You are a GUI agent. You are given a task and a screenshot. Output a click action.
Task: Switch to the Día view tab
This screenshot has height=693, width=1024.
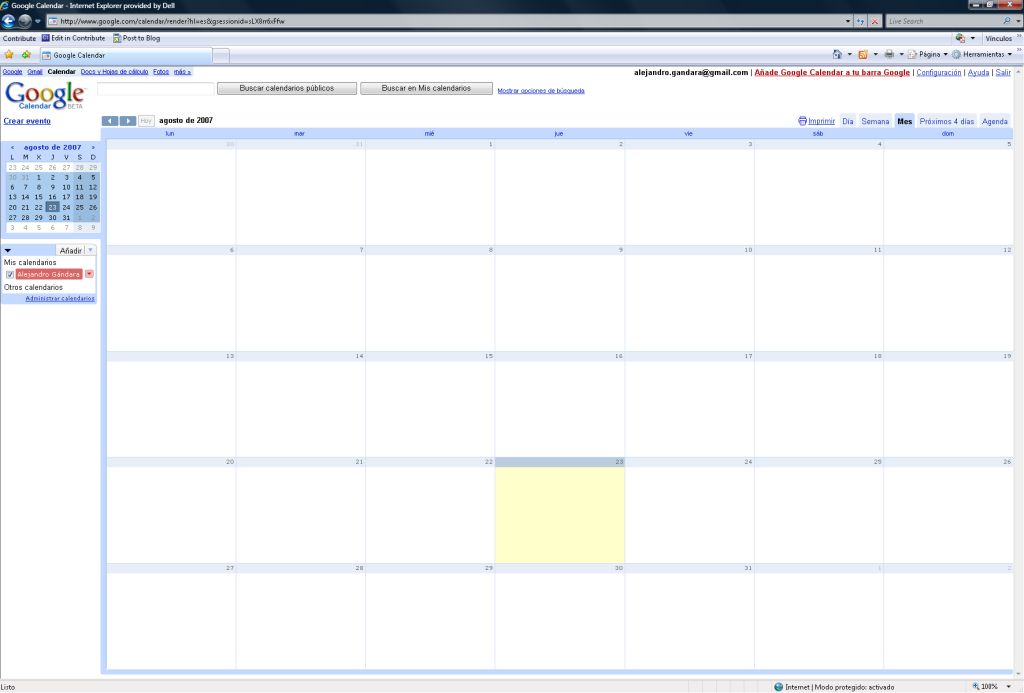848,121
